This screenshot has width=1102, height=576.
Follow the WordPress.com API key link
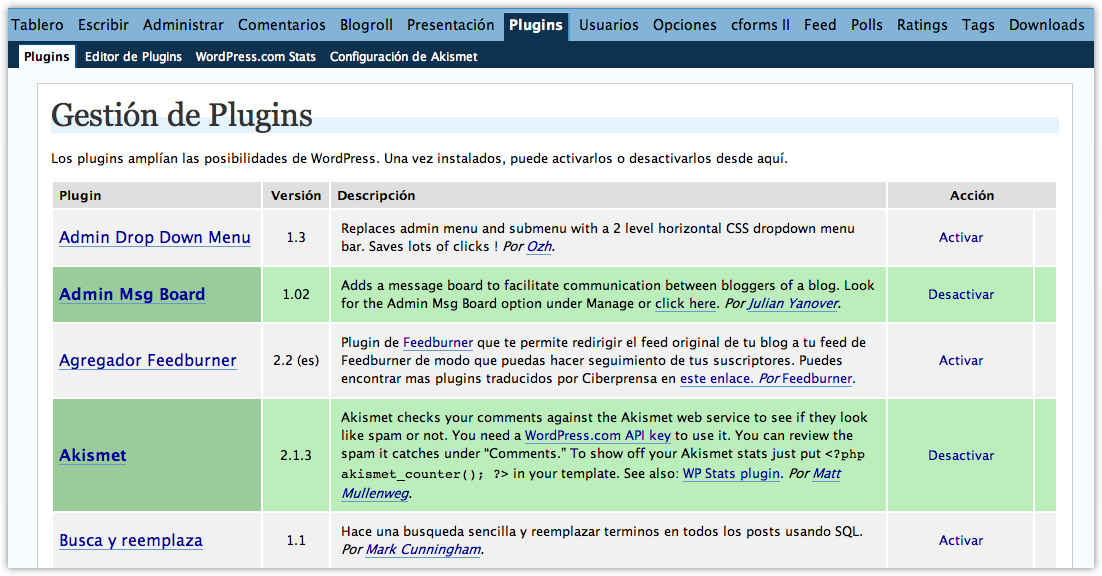tap(597, 436)
